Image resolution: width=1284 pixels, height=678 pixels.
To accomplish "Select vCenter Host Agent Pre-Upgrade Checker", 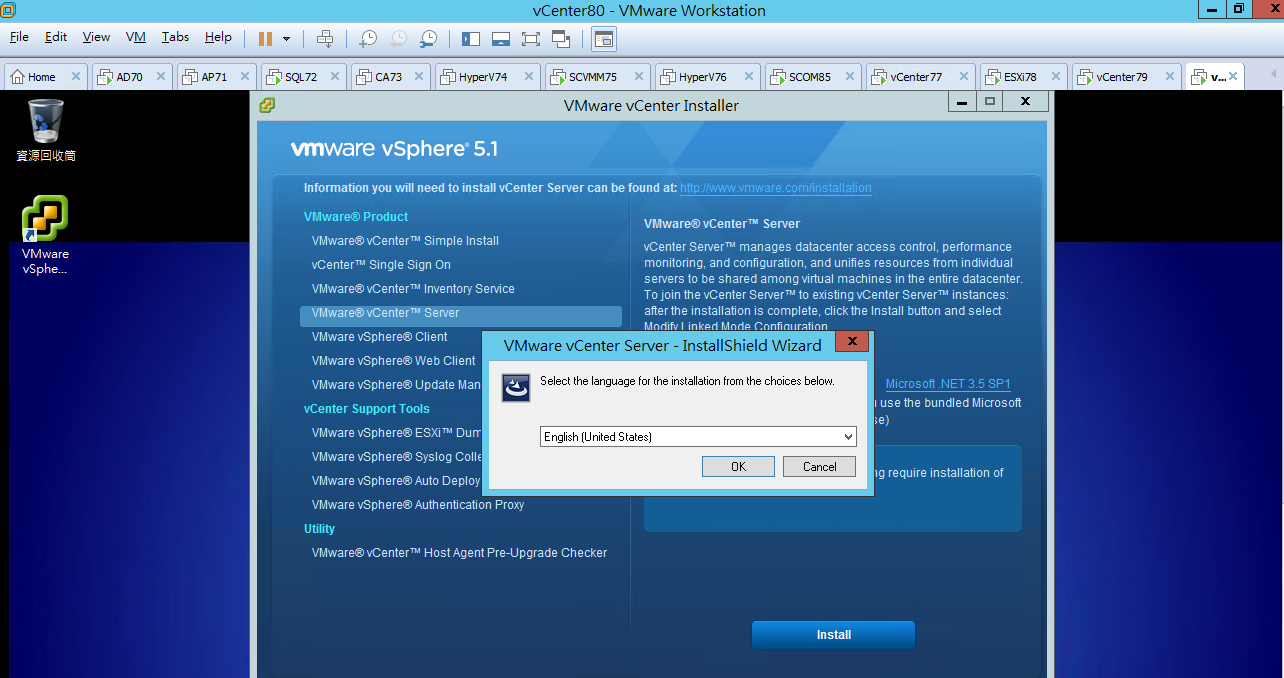I will pos(459,553).
